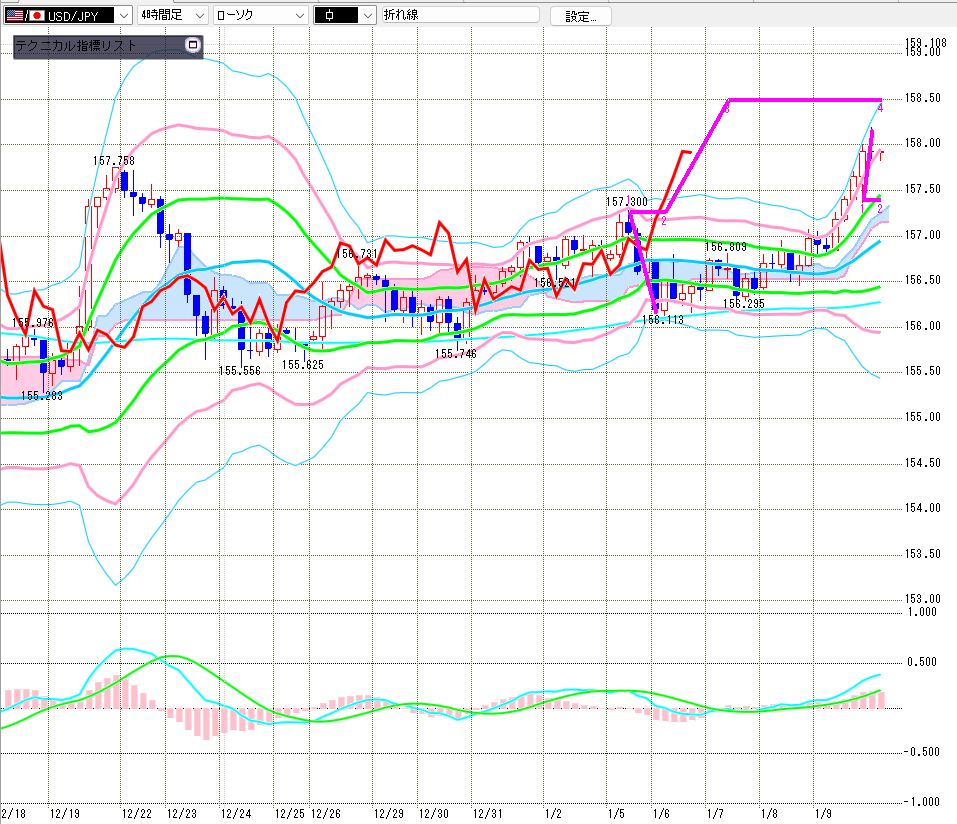The height and width of the screenshot is (824, 957).
Task: Click the 157.768 high price label
Action: [113, 160]
